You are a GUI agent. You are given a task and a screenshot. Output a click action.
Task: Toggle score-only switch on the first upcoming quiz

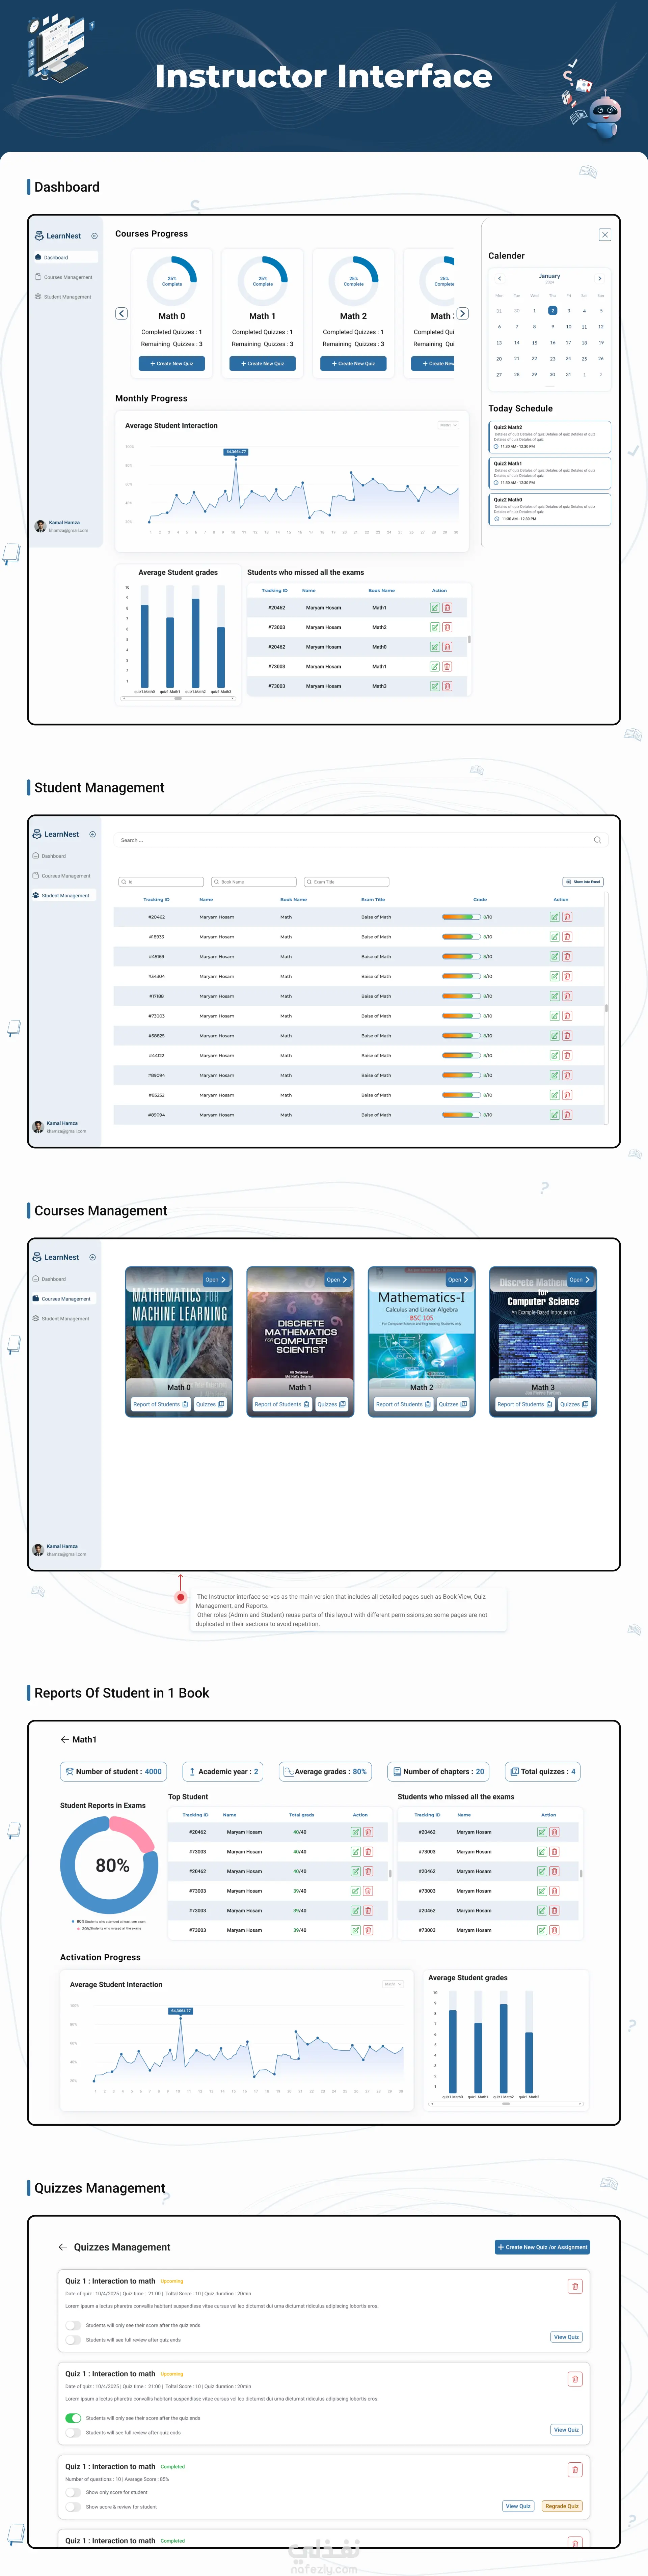[x=73, y=2325]
